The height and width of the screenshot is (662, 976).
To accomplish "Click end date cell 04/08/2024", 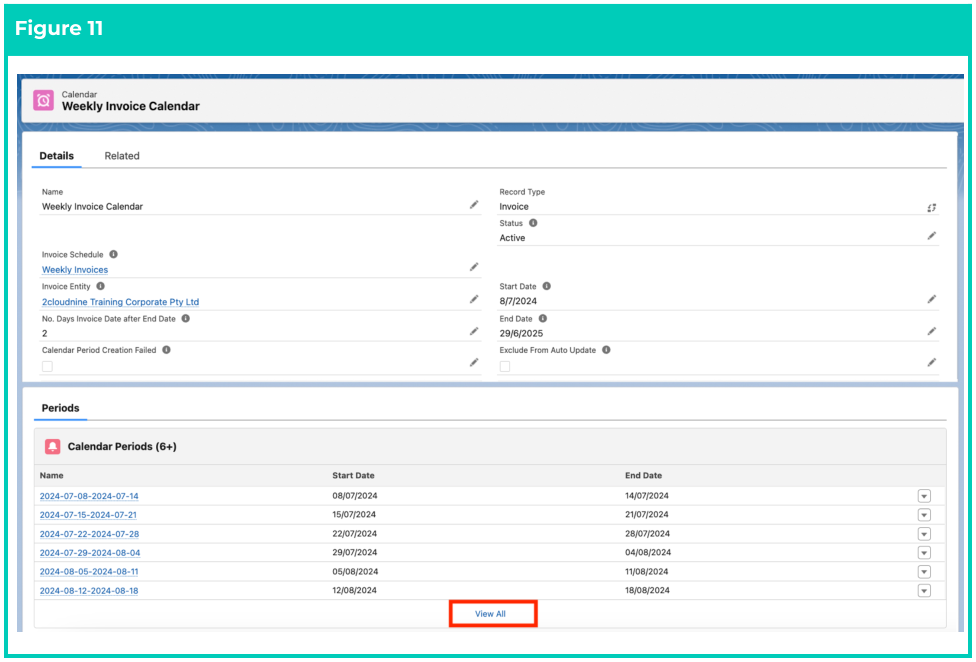I will [648, 552].
